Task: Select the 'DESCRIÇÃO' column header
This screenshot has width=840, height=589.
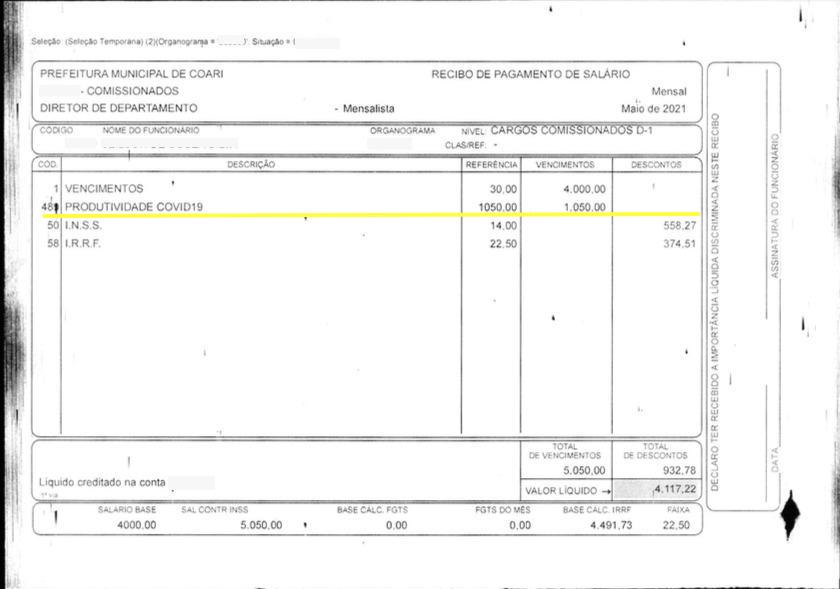Action: click(x=251, y=165)
